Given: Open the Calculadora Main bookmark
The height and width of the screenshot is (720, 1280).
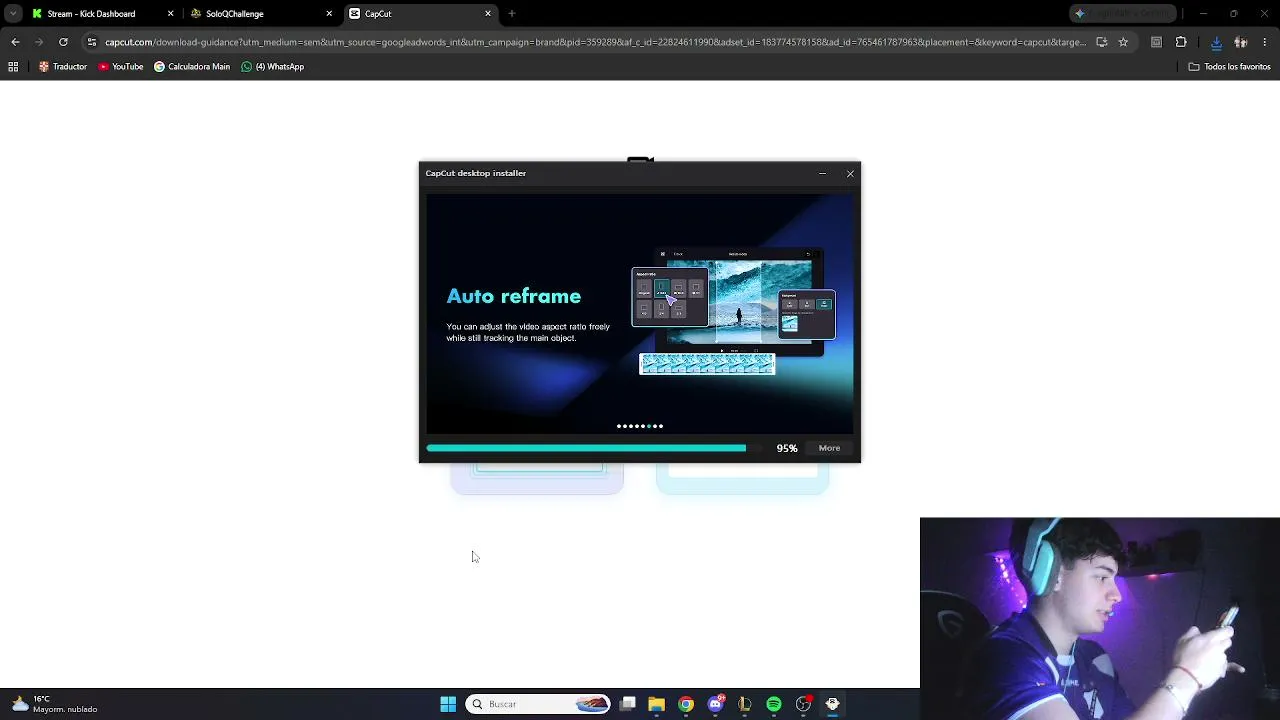Looking at the screenshot, I should point(192,67).
